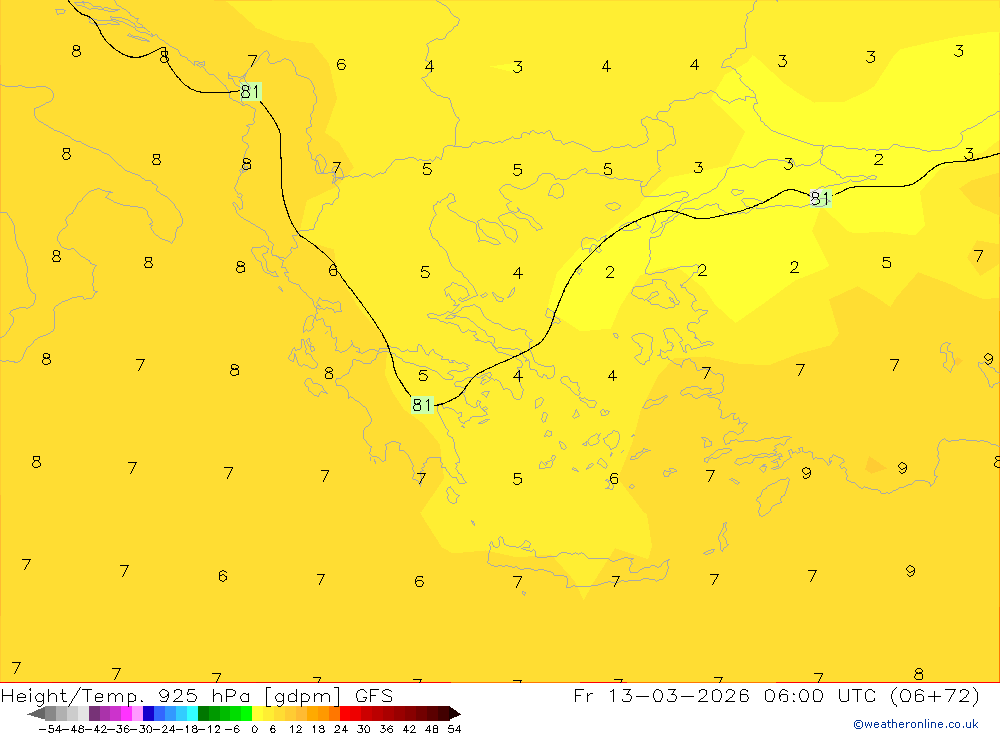The height and width of the screenshot is (733, 1000).
Task: Select the dark maroon arrow at legend's hot end
Action: point(455,714)
